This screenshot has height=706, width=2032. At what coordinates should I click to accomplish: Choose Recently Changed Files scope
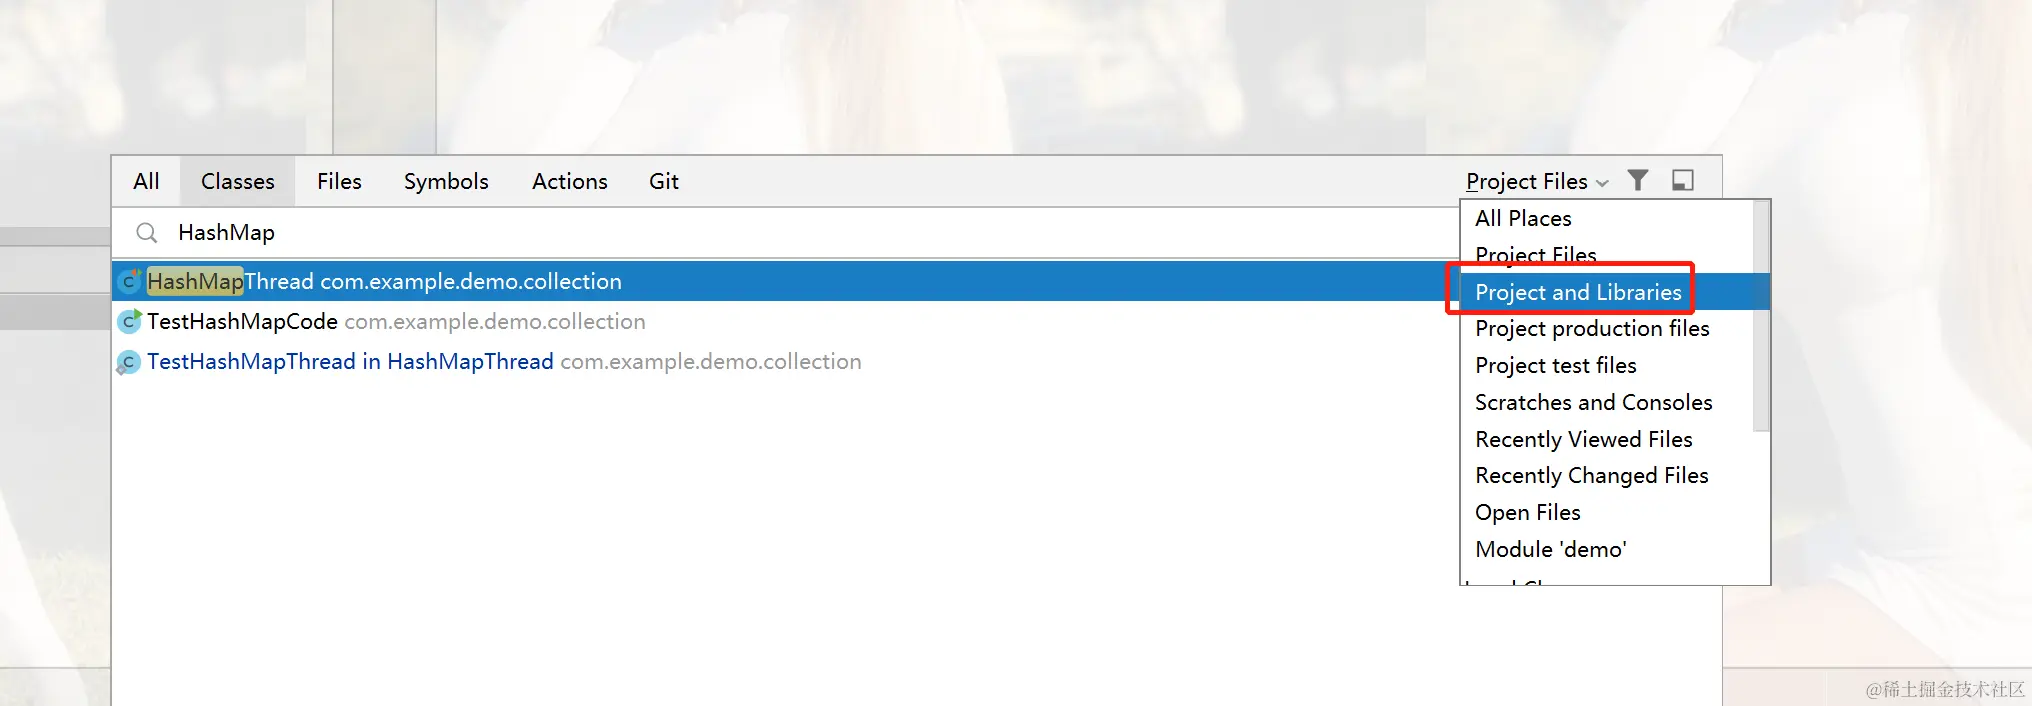(1608, 475)
